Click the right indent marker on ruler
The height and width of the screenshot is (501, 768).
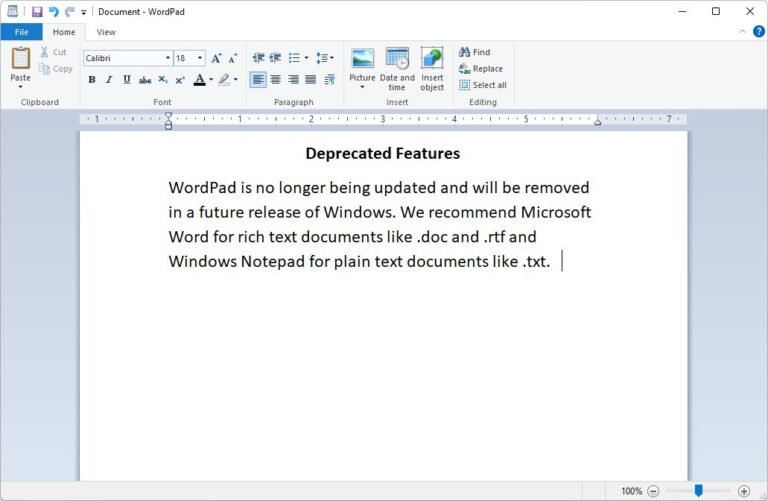tap(598, 121)
